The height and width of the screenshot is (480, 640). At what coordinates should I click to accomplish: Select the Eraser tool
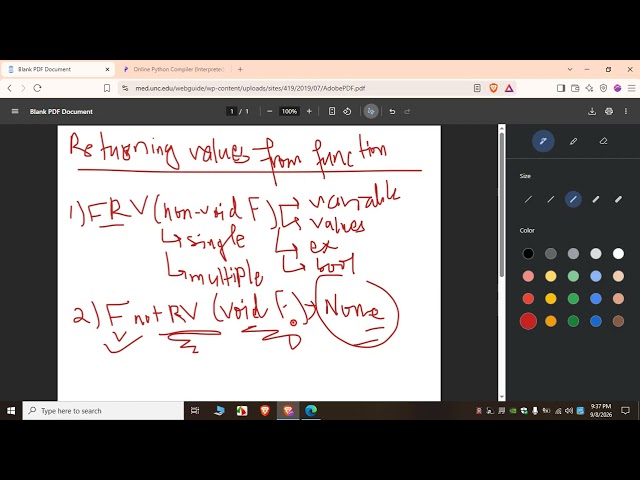(x=603, y=141)
